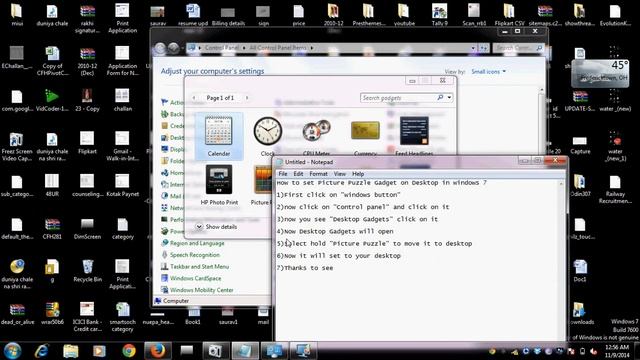Click the Search Control Panel field
The image size is (640, 360).
pos(519,48)
